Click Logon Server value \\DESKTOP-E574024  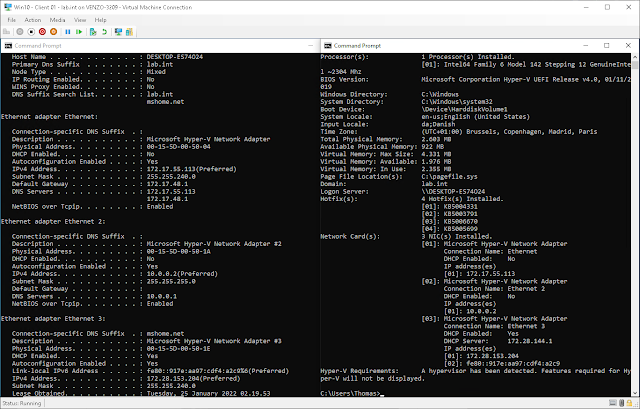(x=453, y=191)
